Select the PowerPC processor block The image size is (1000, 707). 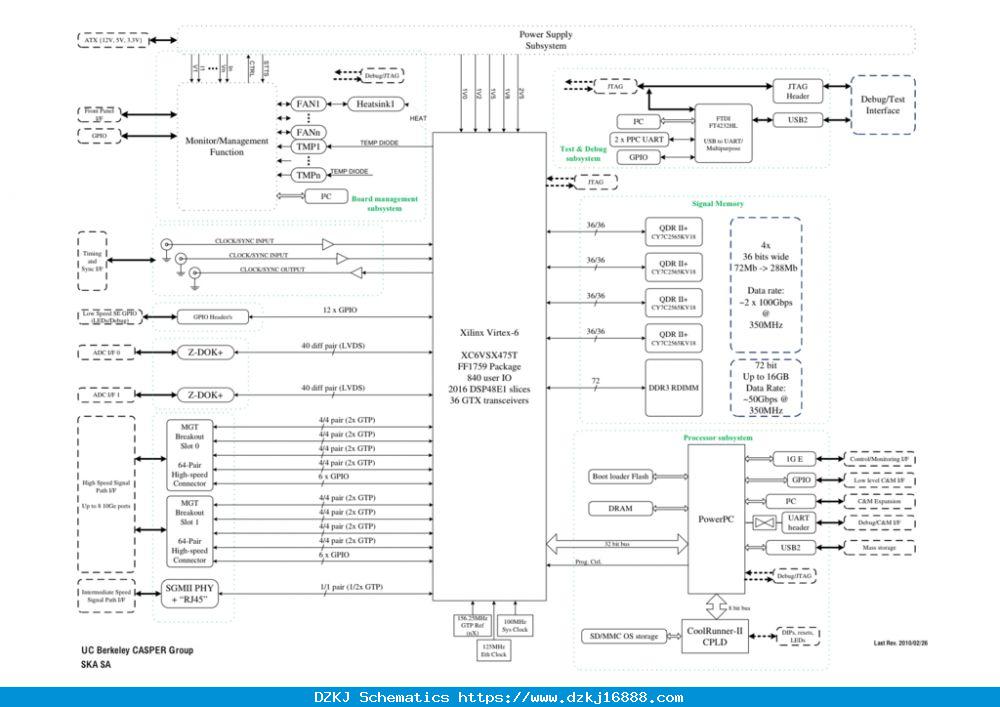coord(716,519)
